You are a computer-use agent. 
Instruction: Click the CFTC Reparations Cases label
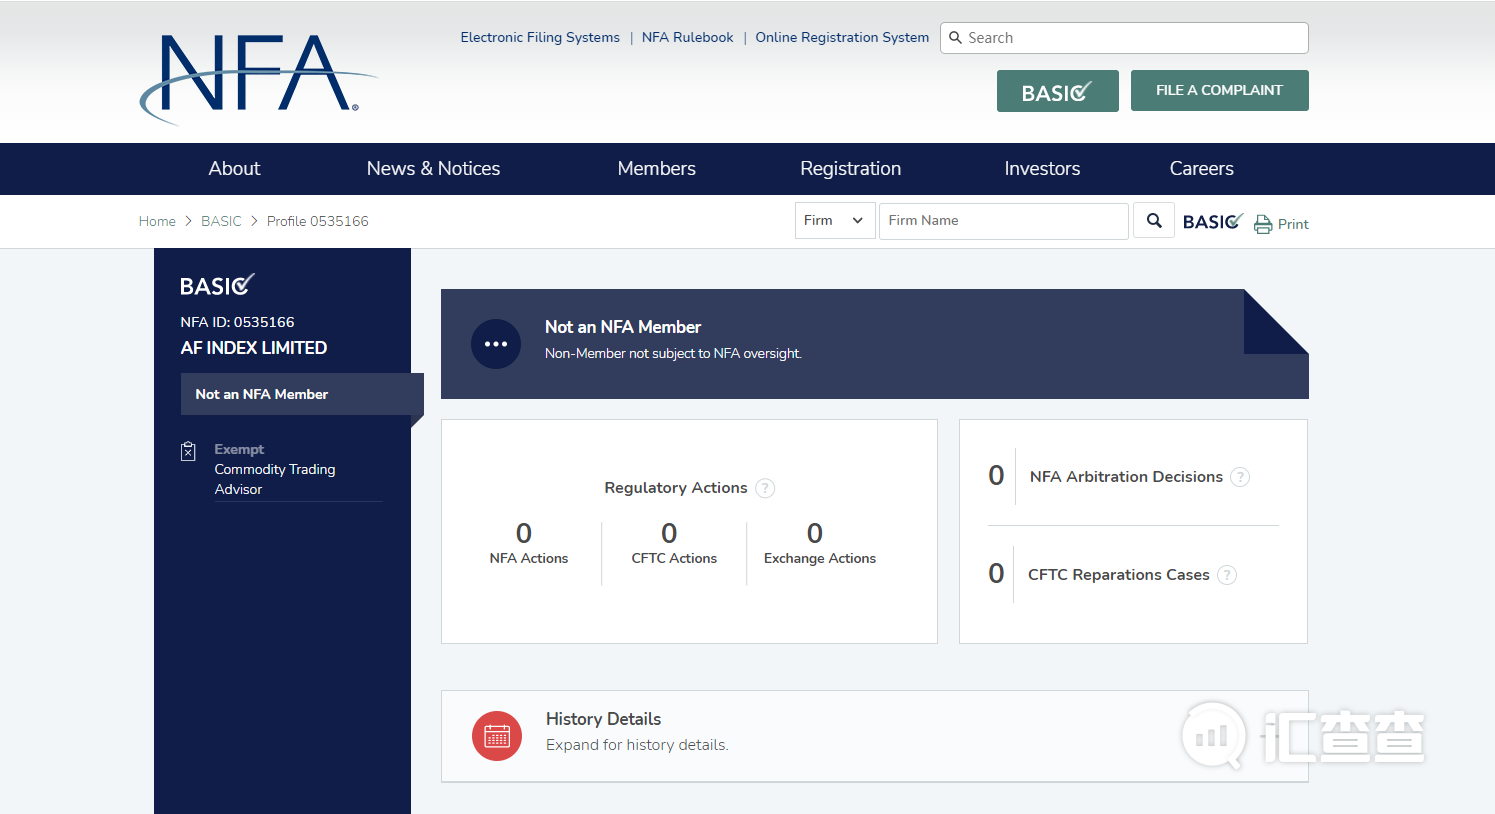pos(1119,575)
